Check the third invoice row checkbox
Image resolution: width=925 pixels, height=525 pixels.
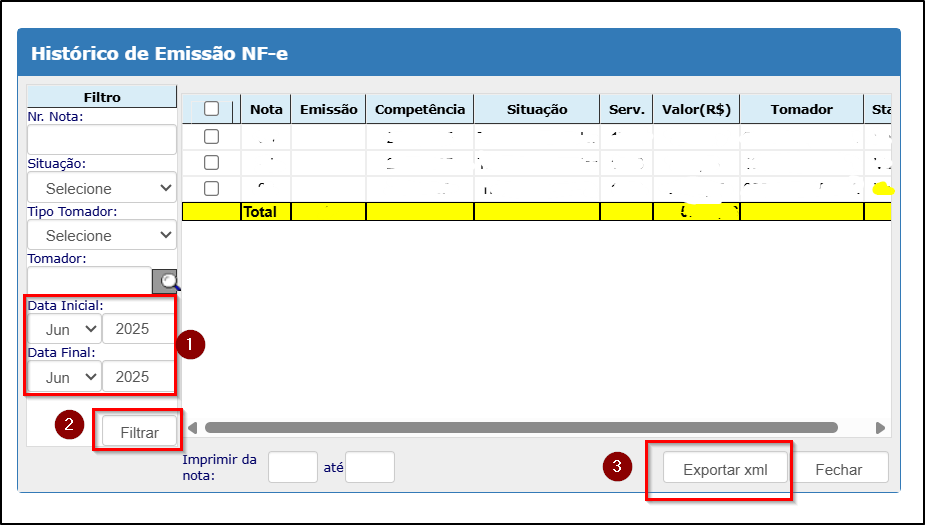coord(211,188)
